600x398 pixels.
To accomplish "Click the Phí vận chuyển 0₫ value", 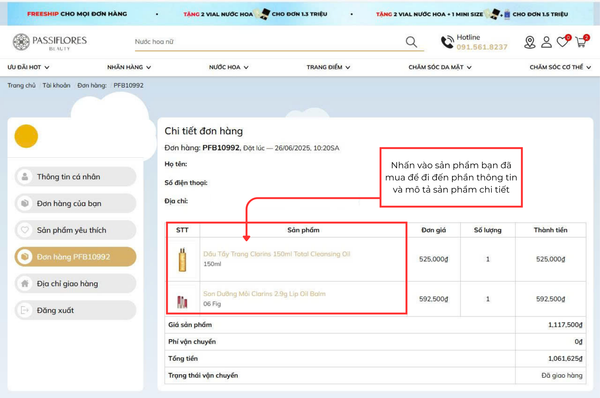I will (x=579, y=342).
